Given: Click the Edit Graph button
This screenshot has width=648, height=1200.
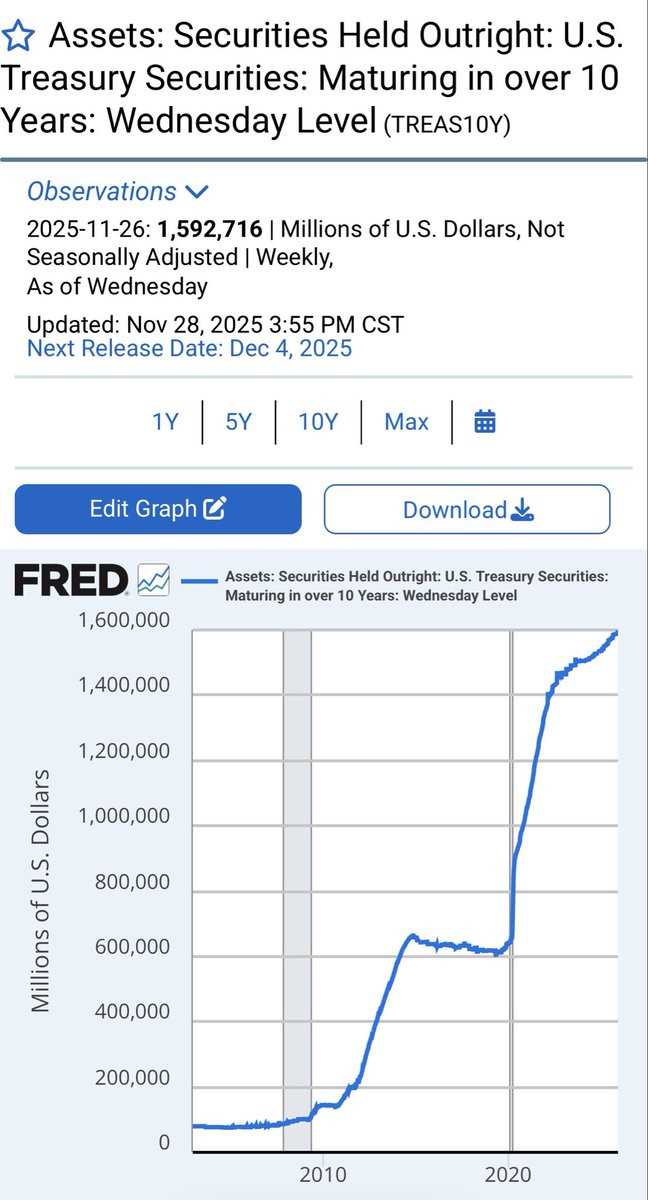Looking at the screenshot, I should click(158, 509).
